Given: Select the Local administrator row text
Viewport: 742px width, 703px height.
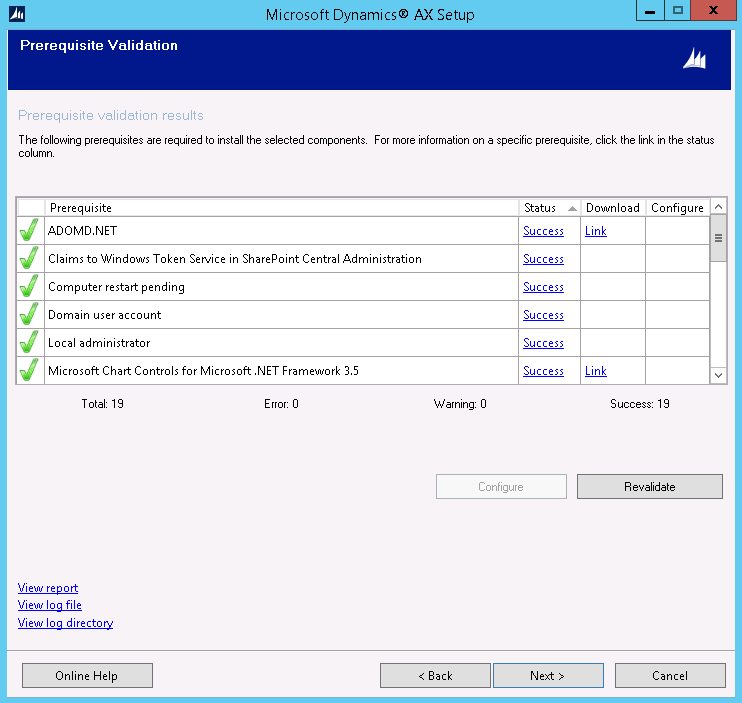Looking at the screenshot, I should (99, 343).
